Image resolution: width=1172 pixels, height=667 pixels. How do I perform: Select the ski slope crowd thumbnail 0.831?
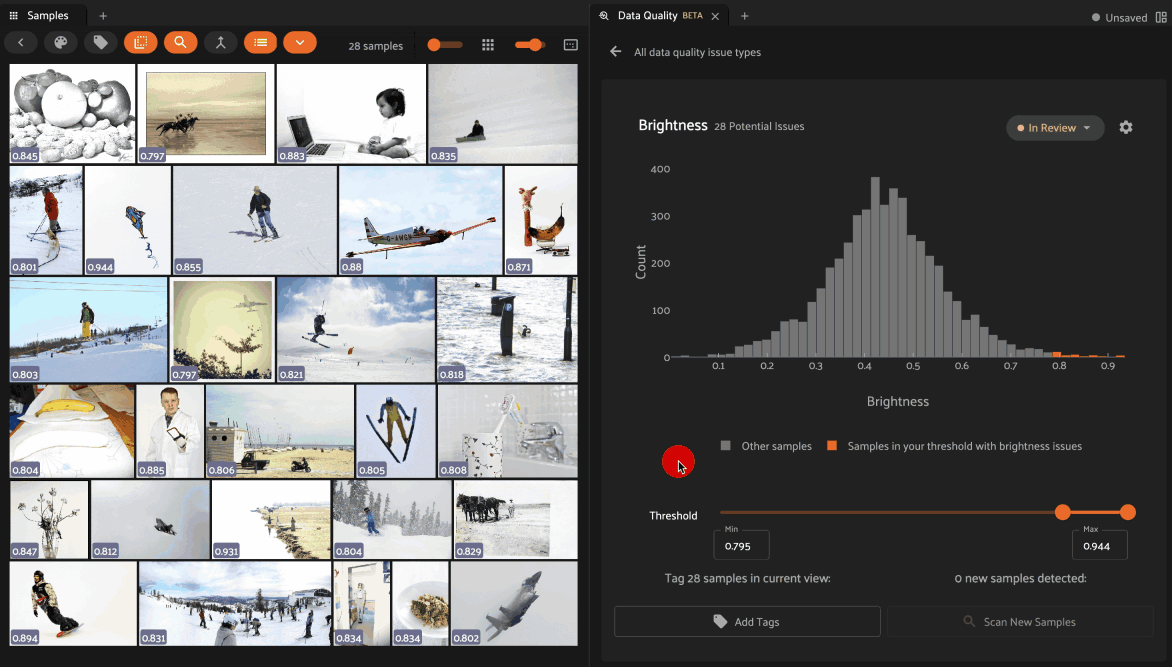[x=235, y=603]
